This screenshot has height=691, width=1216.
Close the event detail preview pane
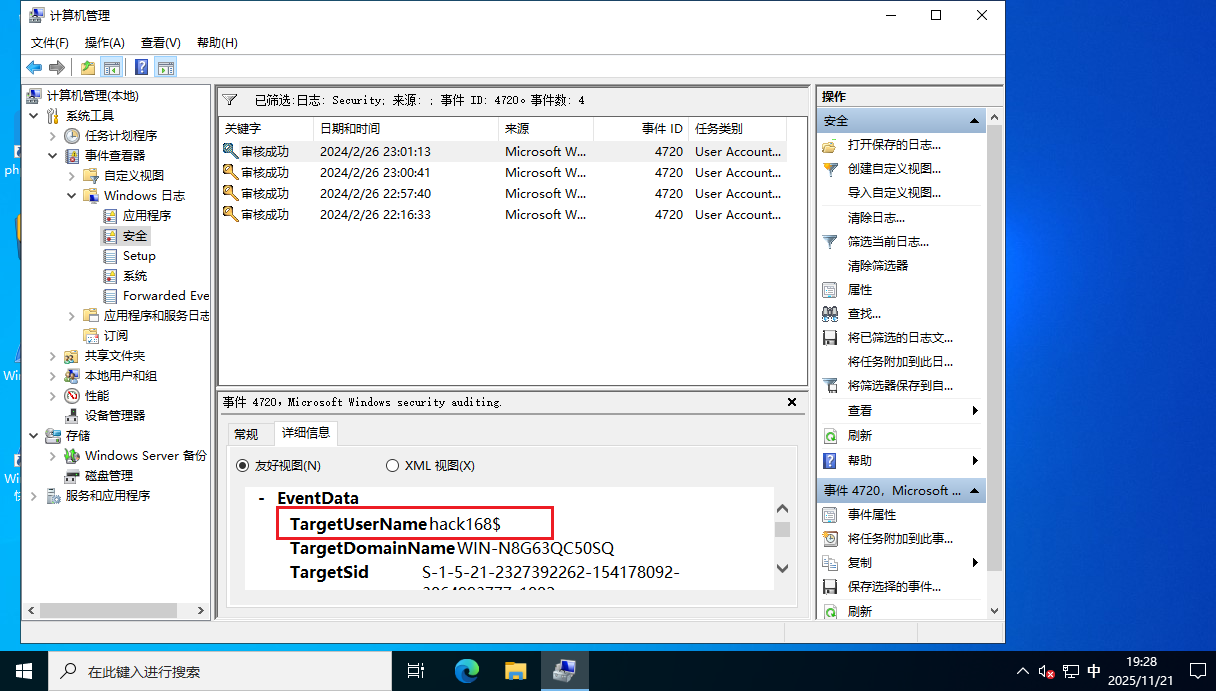pos(792,402)
